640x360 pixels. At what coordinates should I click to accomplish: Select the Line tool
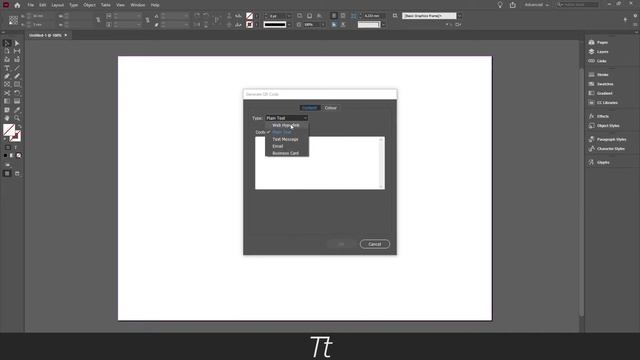click(17, 68)
